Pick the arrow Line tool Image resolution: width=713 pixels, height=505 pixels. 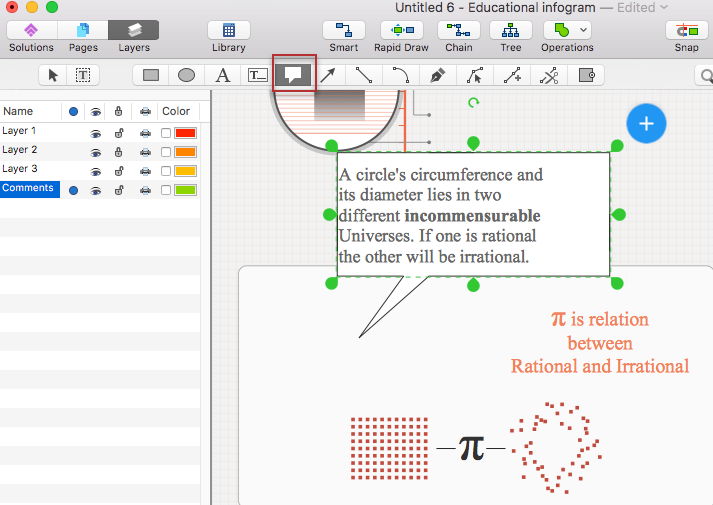(328, 75)
